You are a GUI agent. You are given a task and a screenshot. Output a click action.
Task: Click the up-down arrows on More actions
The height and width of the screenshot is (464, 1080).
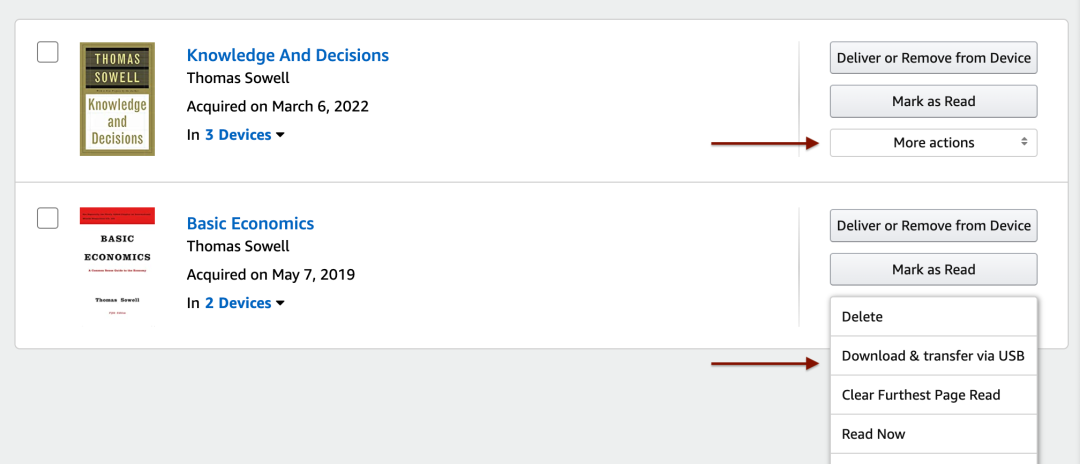(x=1024, y=143)
